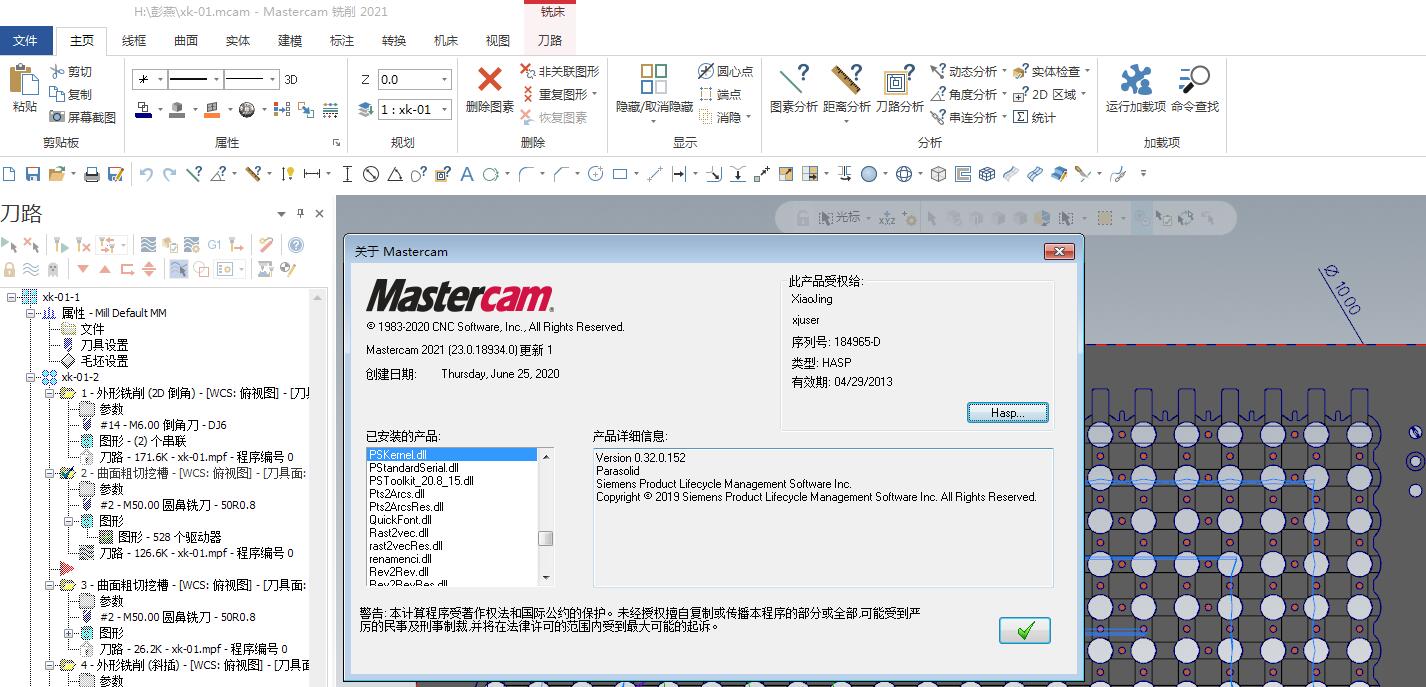Click the green checkmark OK button
This screenshot has height=687, width=1426.
pos(1025,631)
